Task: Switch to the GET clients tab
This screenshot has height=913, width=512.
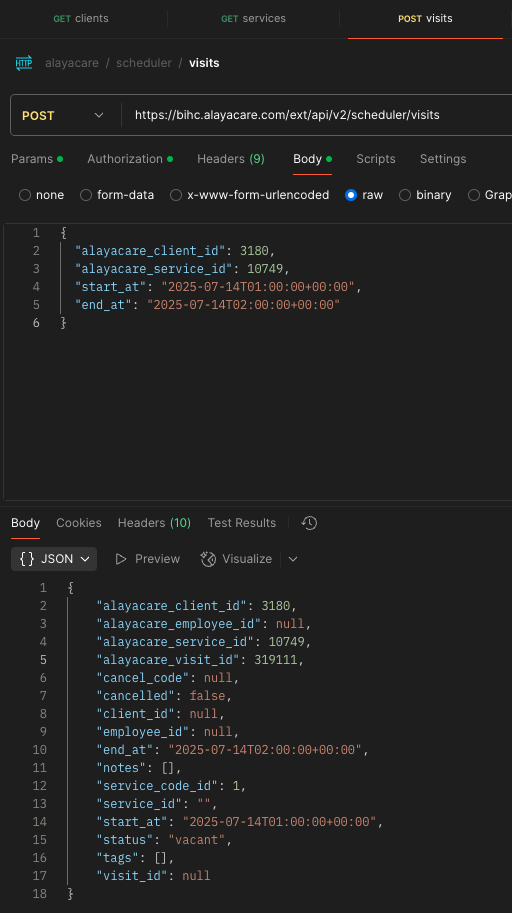Action: [81, 19]
